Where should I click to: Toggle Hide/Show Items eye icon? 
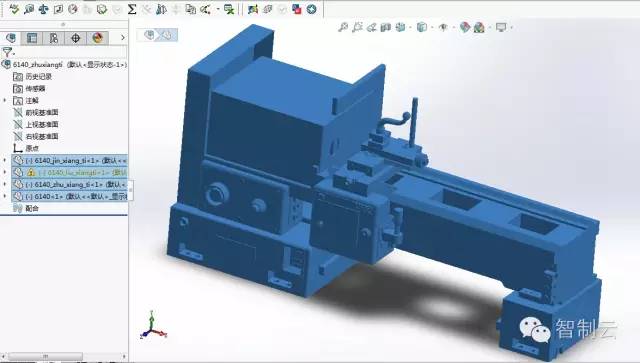pos(443,27)
